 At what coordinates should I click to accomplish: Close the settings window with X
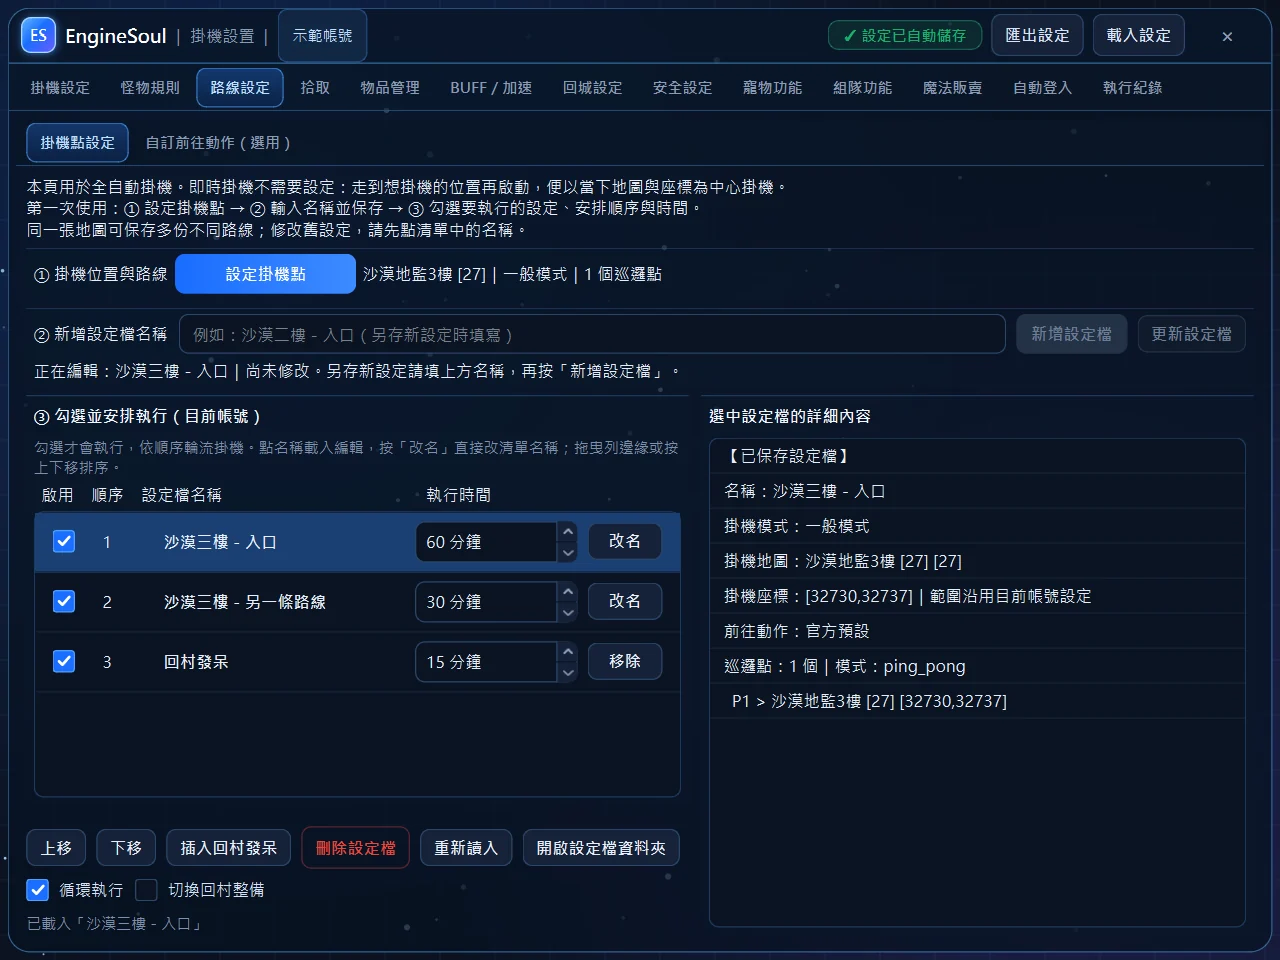pyautogui.click(x=1227, y=36)
